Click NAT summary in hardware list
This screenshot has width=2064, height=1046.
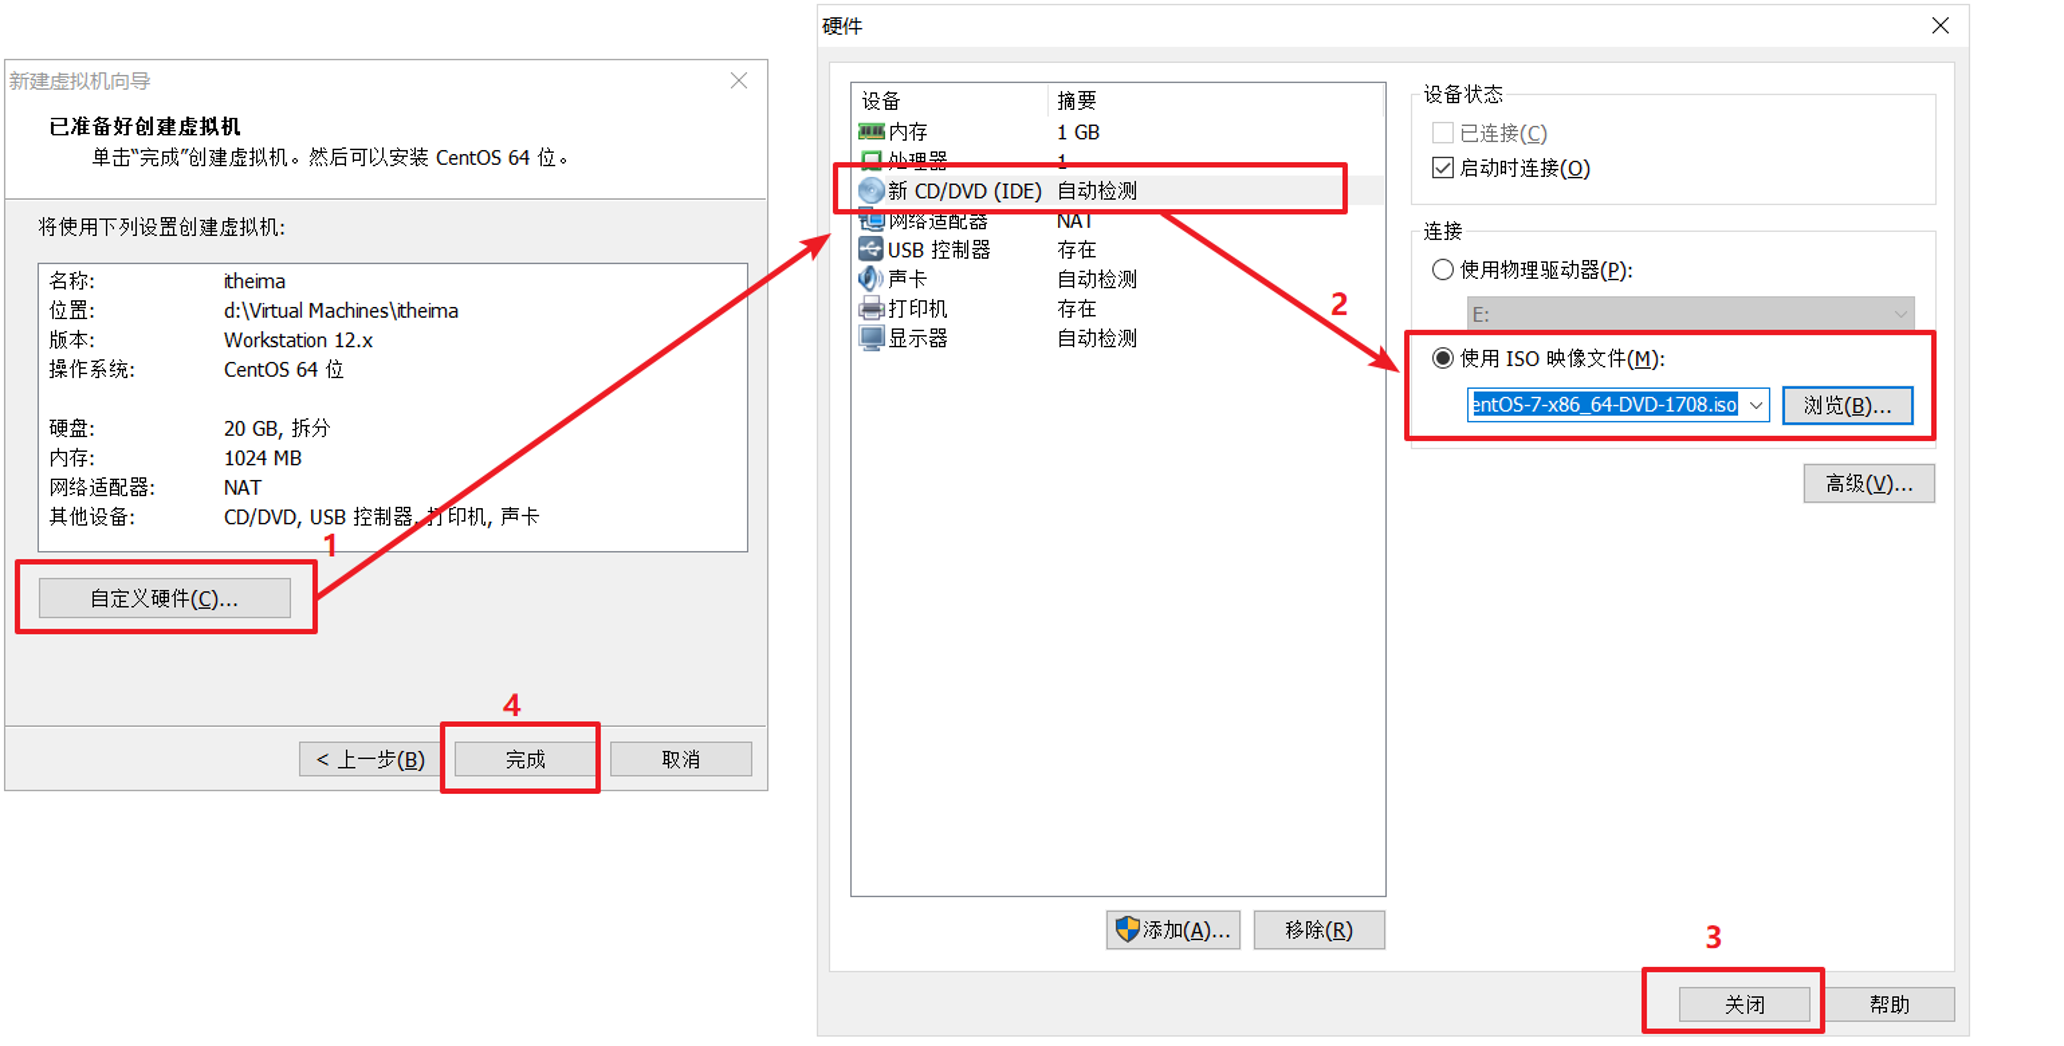click(1075, 220)
